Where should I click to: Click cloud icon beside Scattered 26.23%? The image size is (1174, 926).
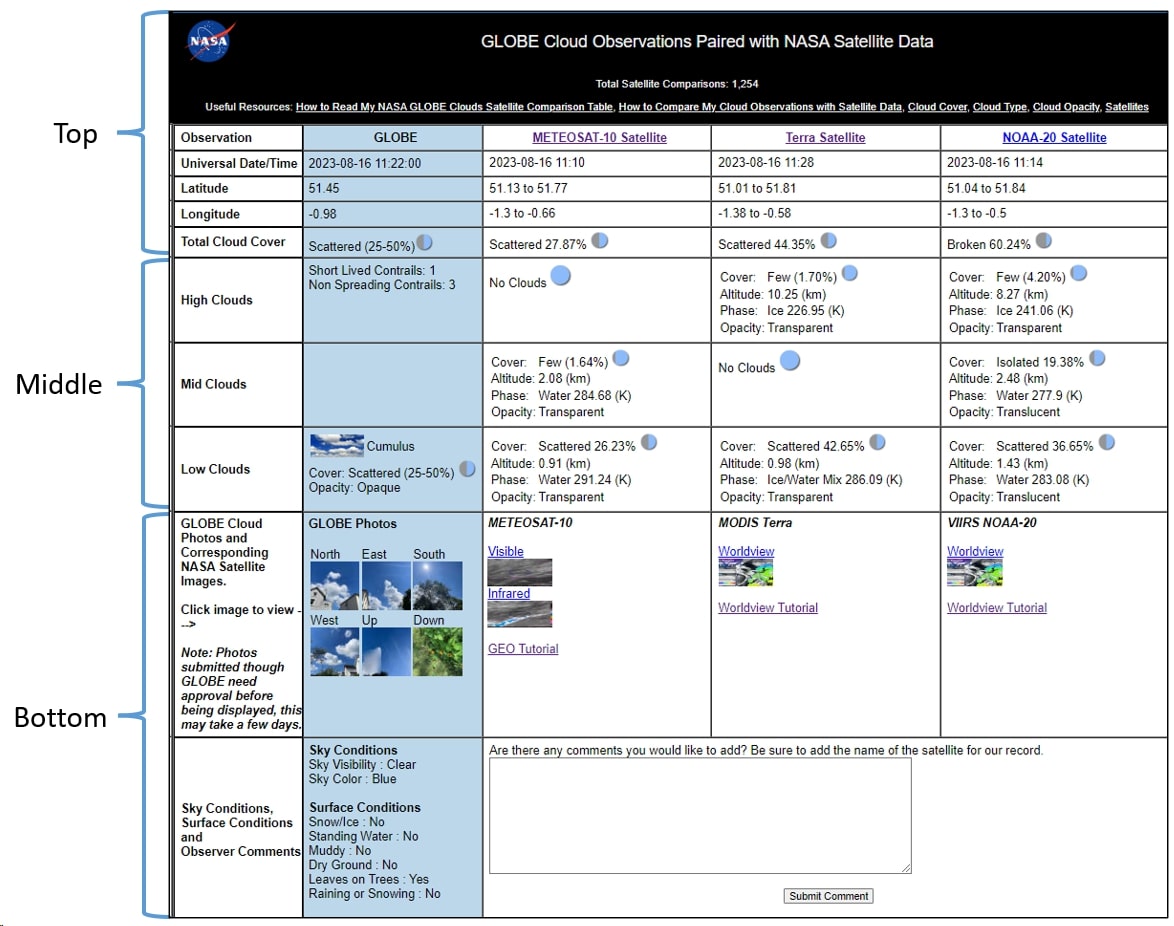pyautogui.click(x=649, y=442)
